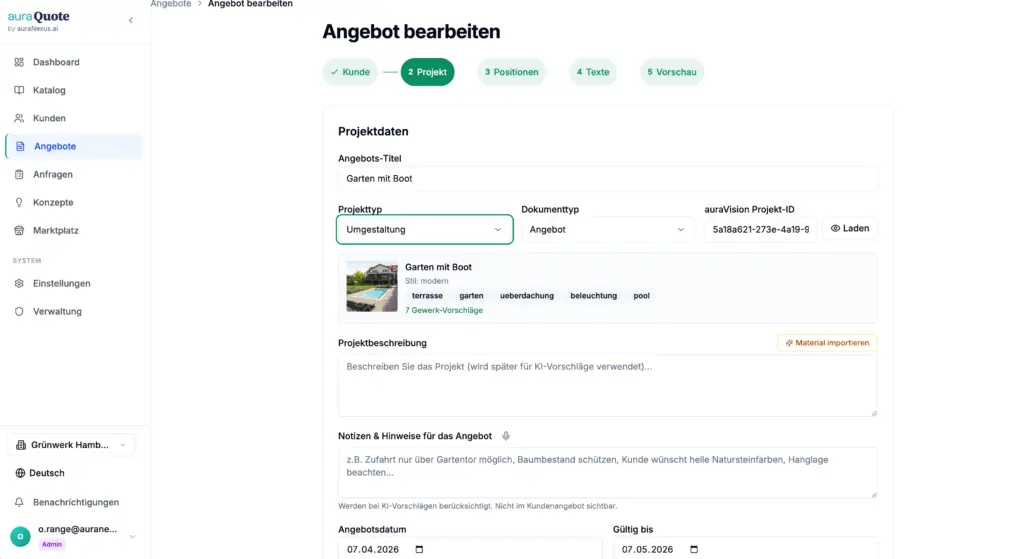Click the Gültig bis date field
The image size is (1024, 559).
(744, 549)
